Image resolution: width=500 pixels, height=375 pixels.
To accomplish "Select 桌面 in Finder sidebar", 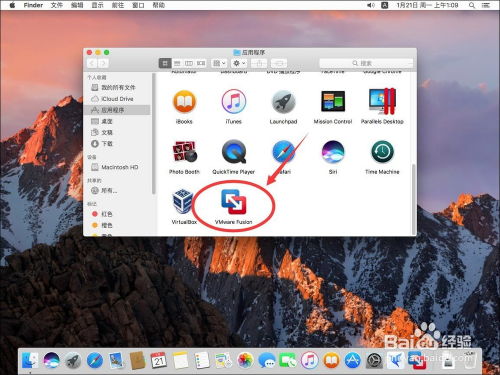I will pos(118,121).
